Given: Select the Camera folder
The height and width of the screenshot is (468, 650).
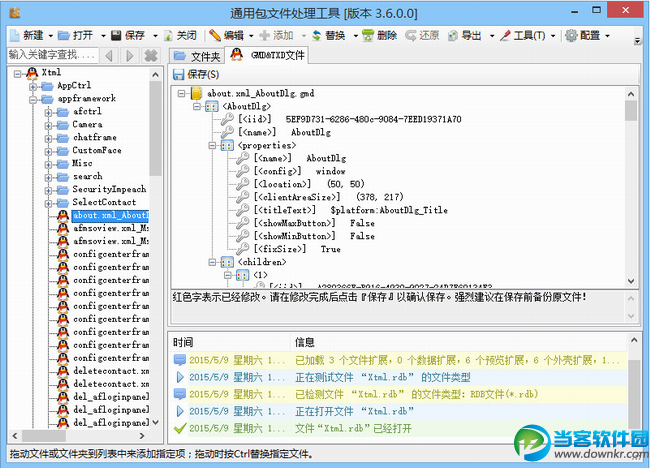Looking at the screenshot, I should point(87,124).
